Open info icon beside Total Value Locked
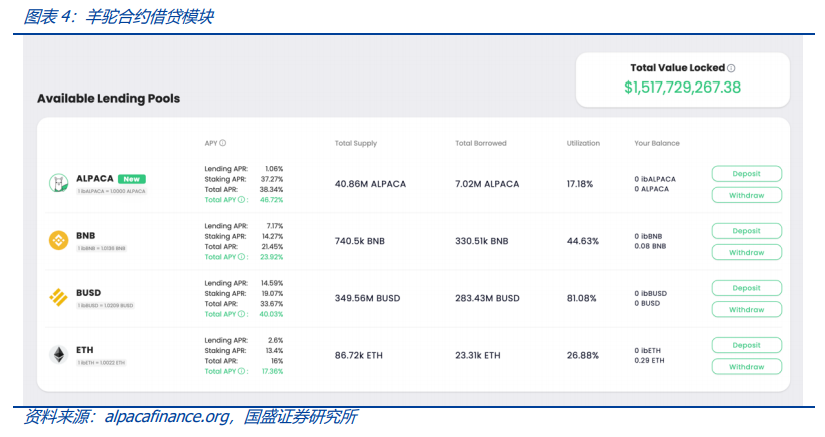The height and width of the screenshot is (437, 825). click(731, 68)
